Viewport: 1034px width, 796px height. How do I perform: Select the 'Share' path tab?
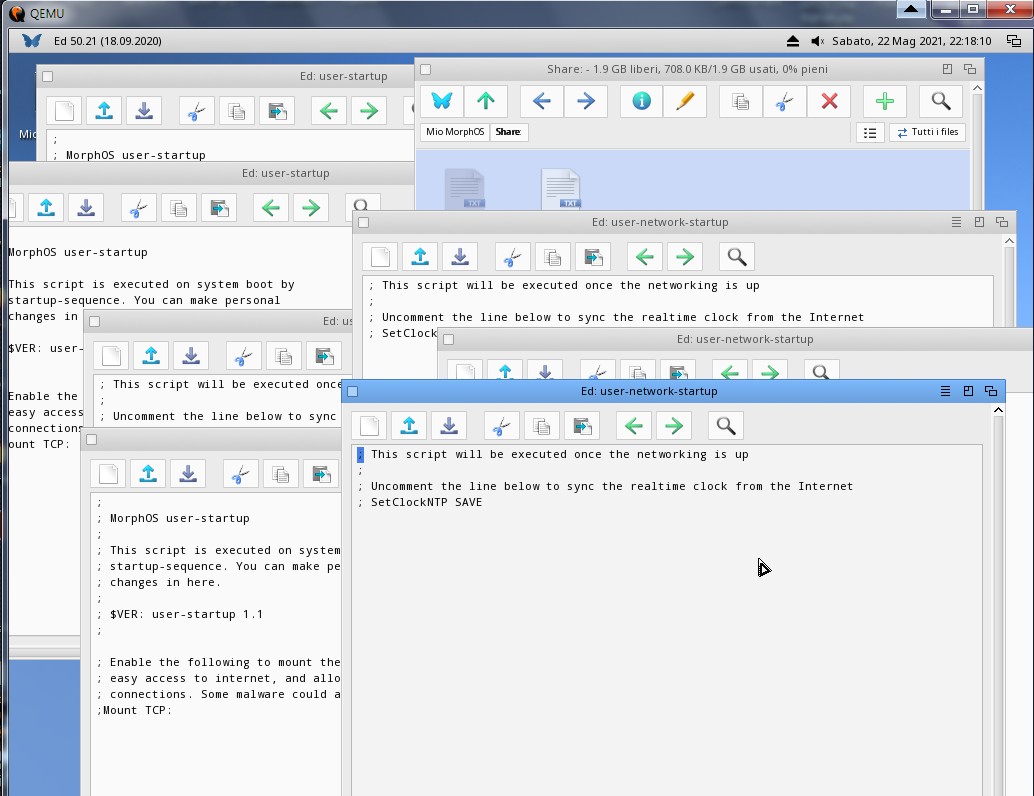click(508, 132)
